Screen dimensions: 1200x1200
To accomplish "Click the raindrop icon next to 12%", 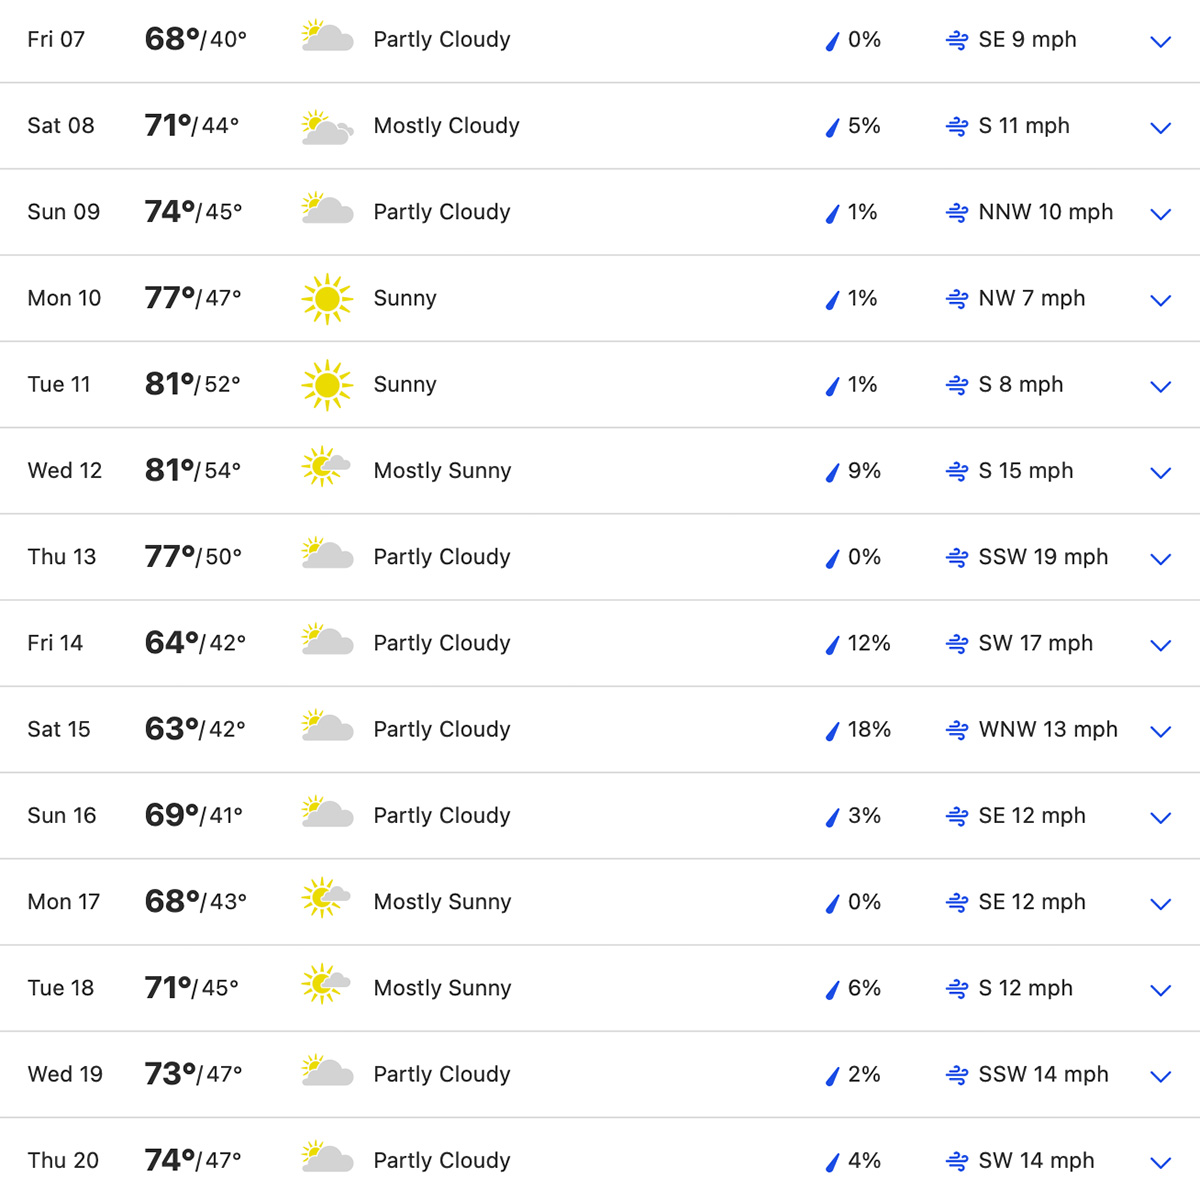I will (832, 645).
